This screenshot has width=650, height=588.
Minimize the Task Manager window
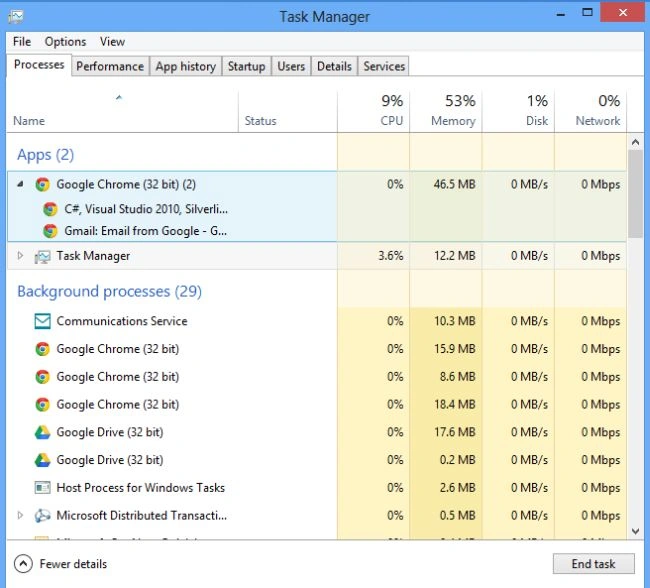pyautogui.click(x=560, y=14)
